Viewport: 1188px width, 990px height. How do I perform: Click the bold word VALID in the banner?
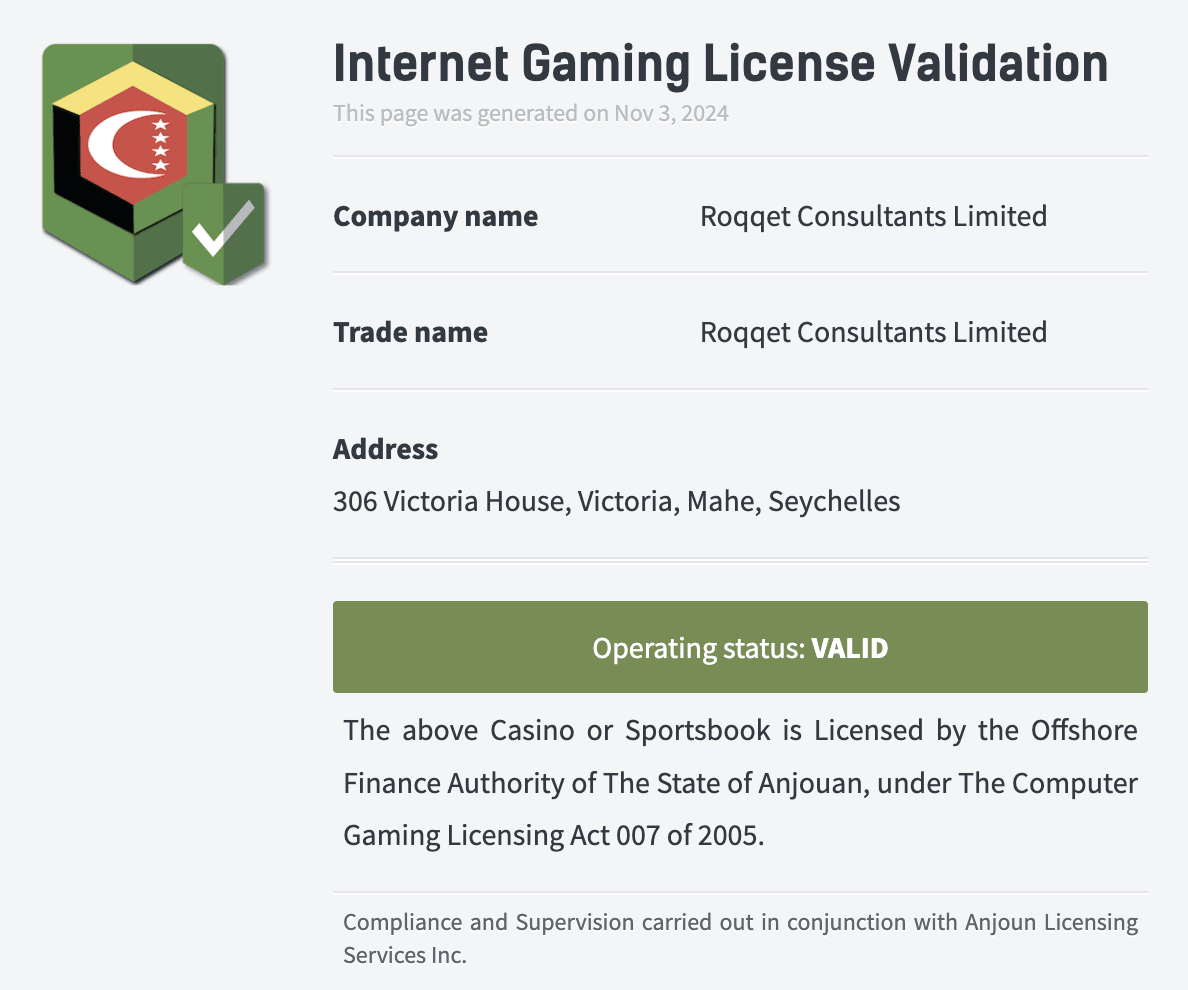850,648
